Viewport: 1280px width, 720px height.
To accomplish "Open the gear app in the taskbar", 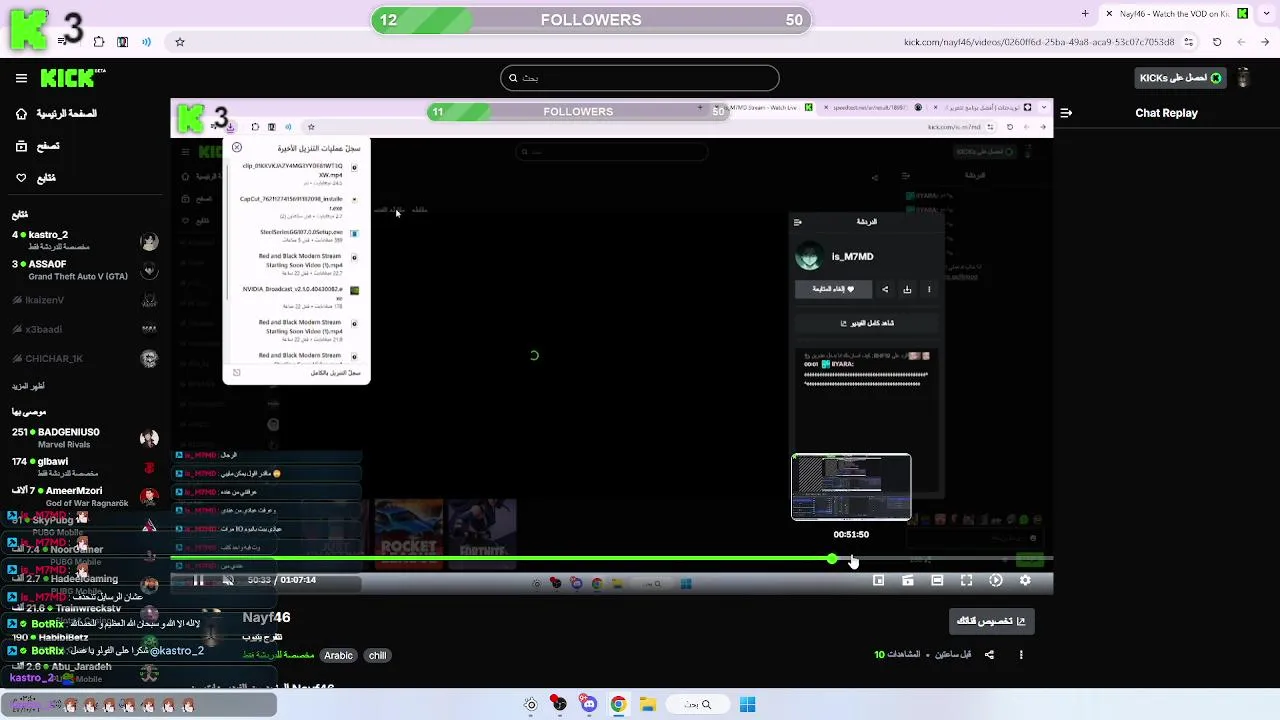I will [530, 705].
